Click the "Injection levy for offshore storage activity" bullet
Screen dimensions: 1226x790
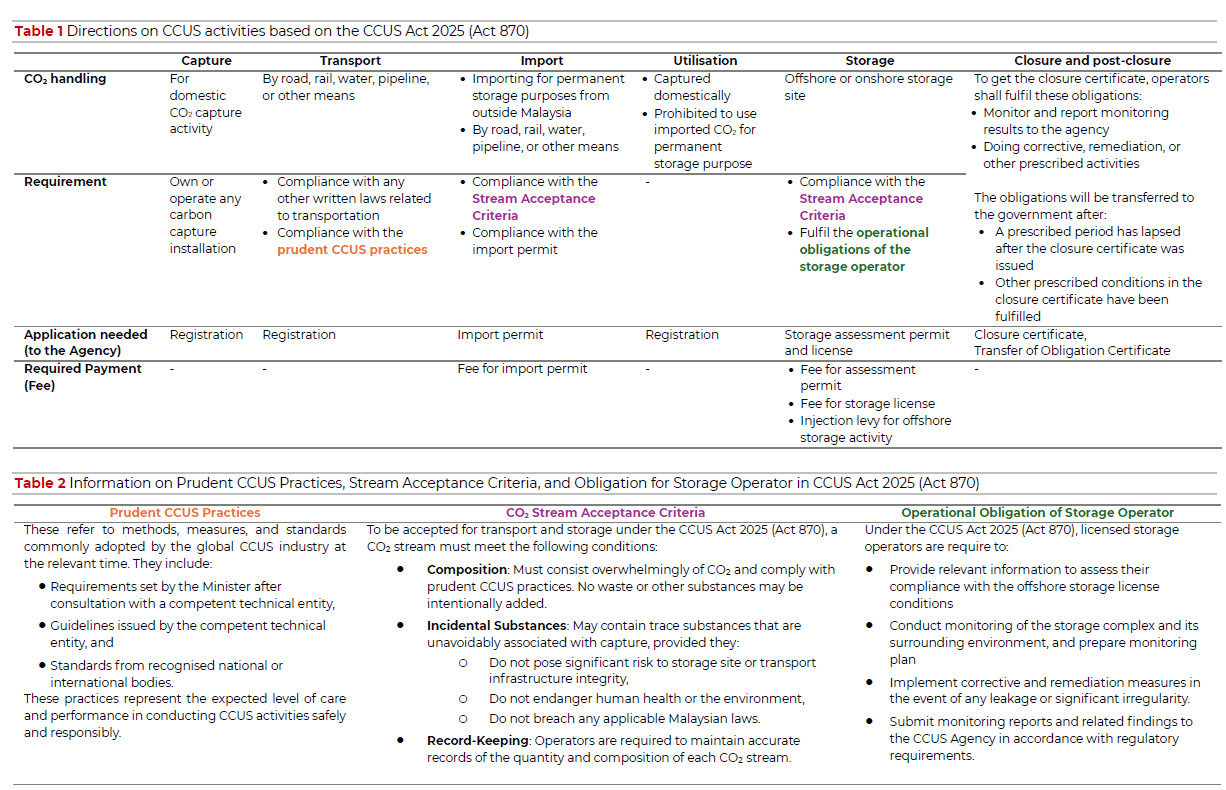click(875, 429)
